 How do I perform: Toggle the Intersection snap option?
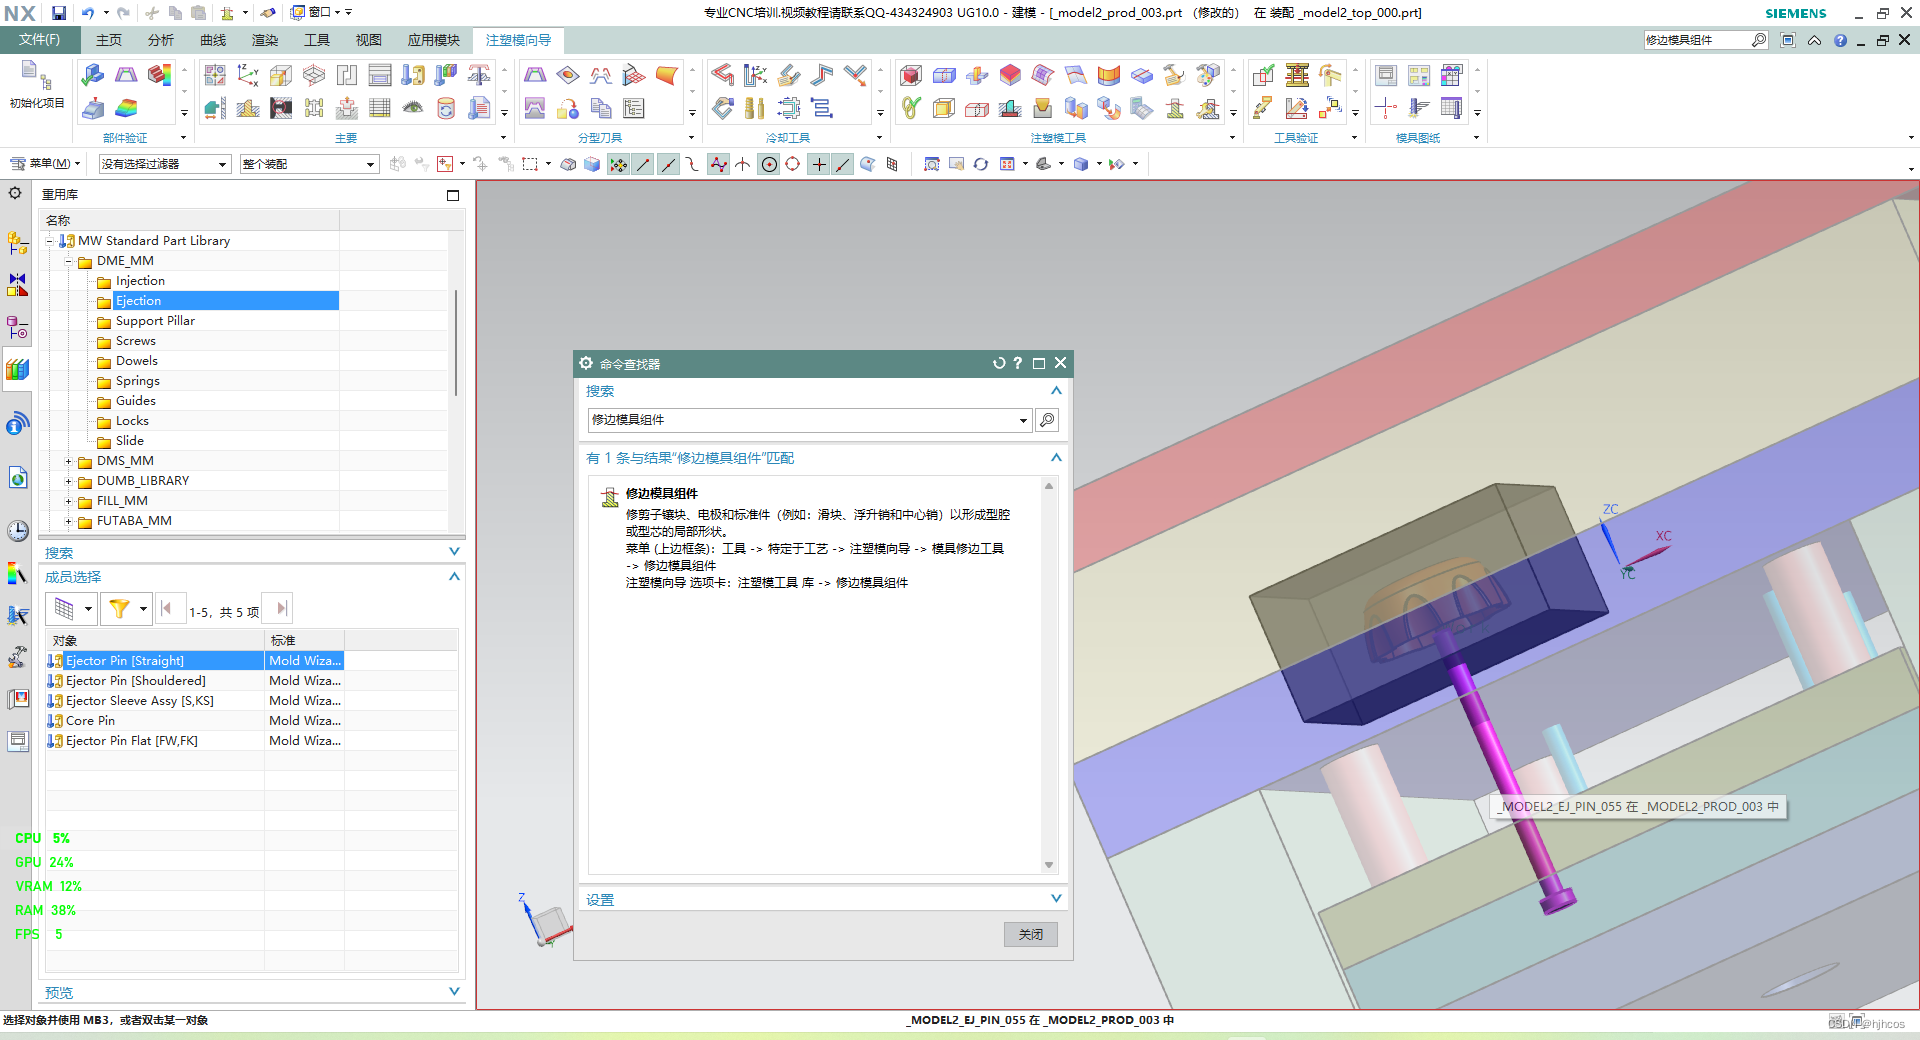coord(743,164)
